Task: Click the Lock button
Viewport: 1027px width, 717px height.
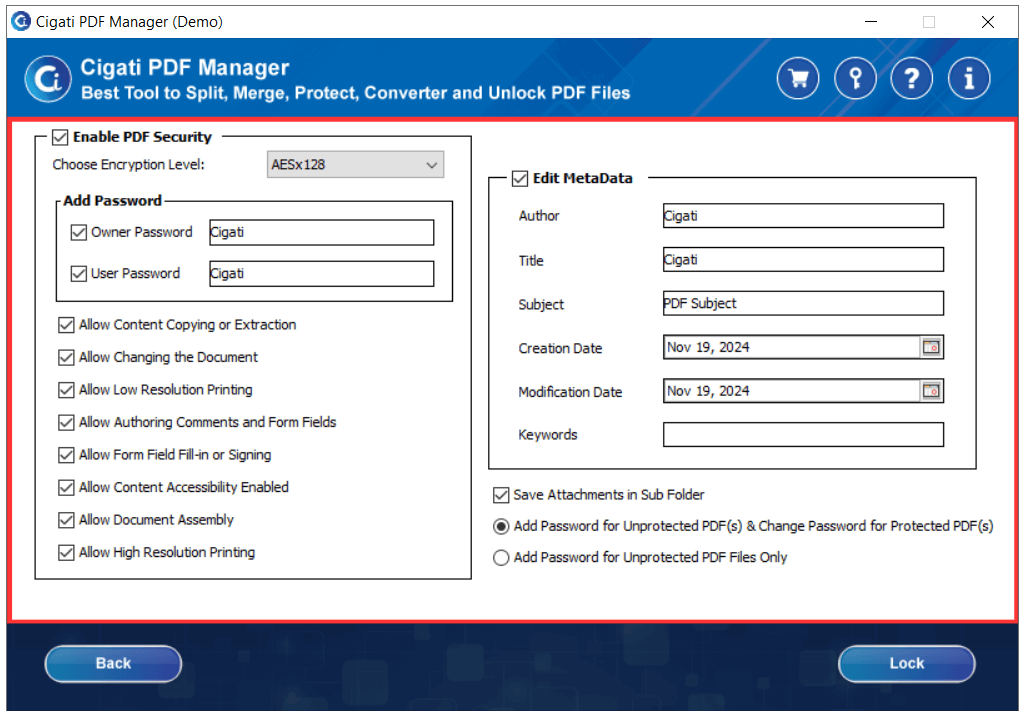Action: [906, 664]
